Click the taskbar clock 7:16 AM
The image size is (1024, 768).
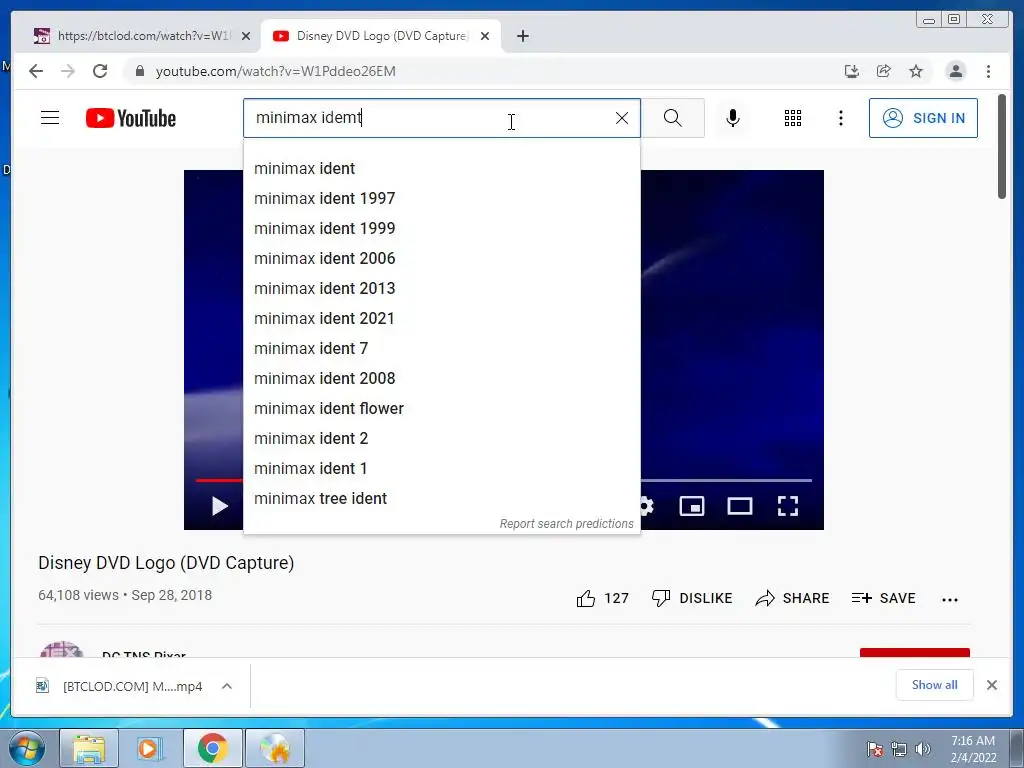(973, 749)
